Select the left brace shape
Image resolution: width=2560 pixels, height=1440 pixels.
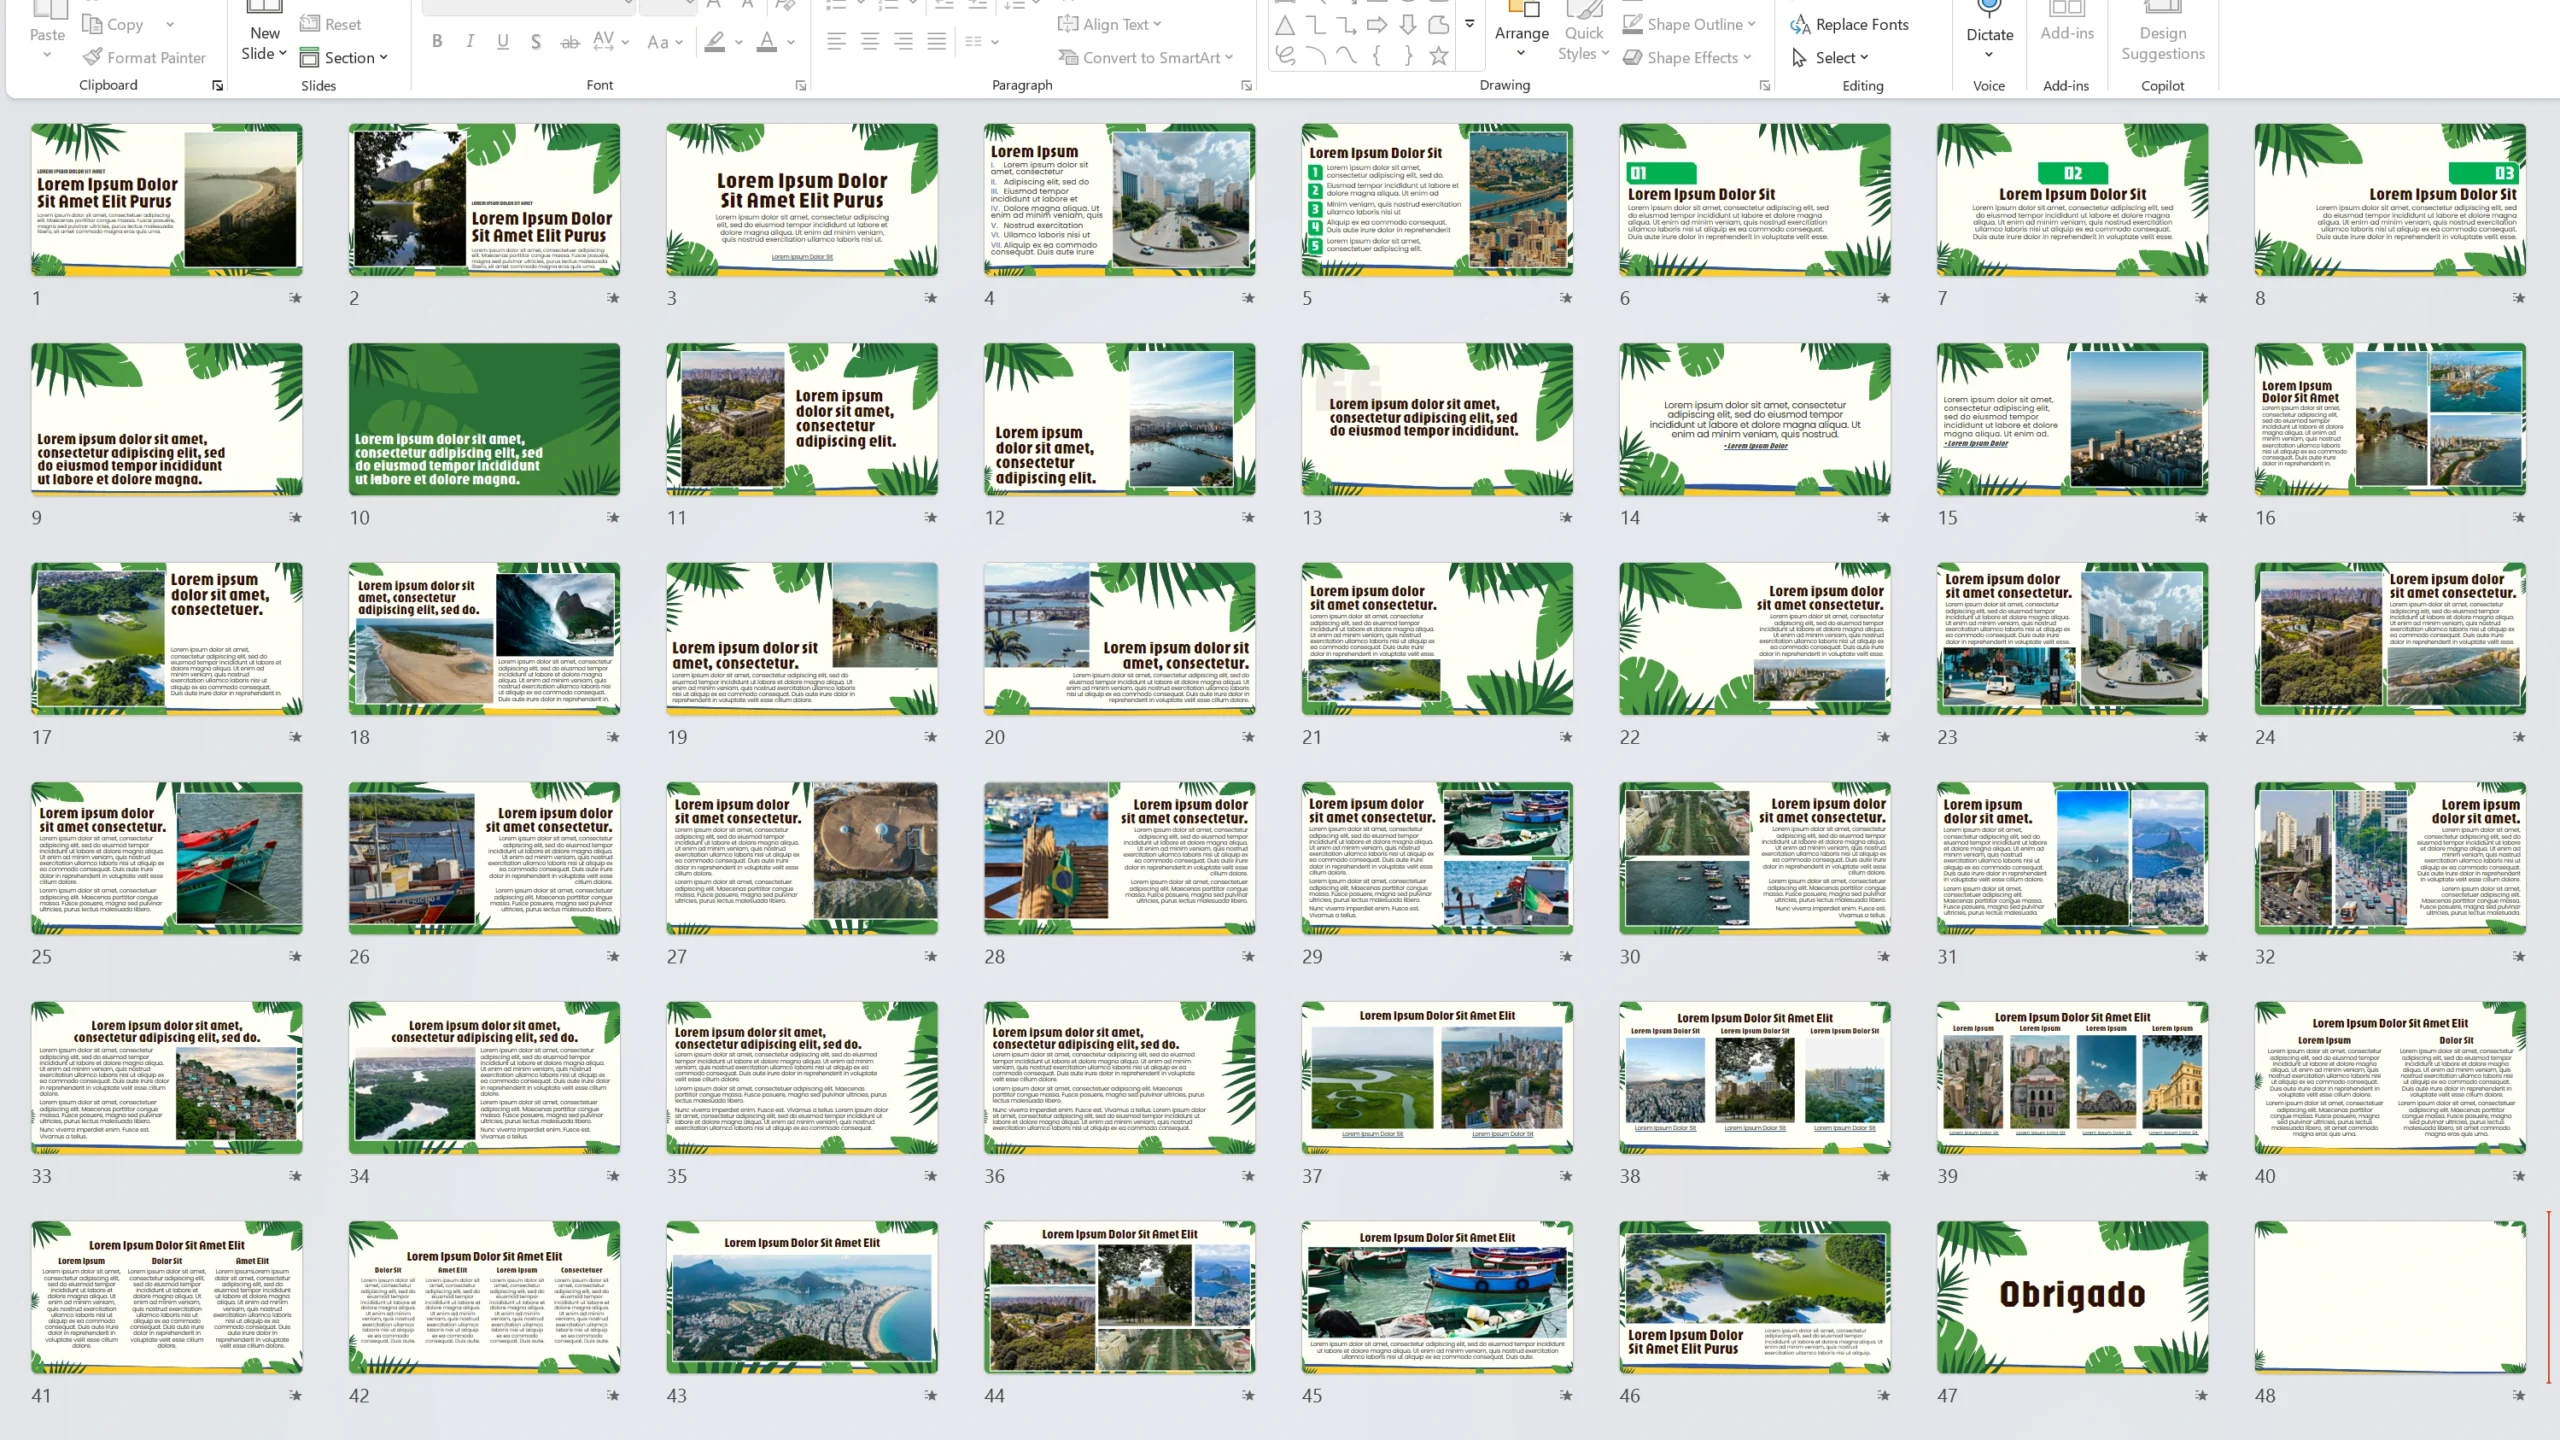[1377, 56]
